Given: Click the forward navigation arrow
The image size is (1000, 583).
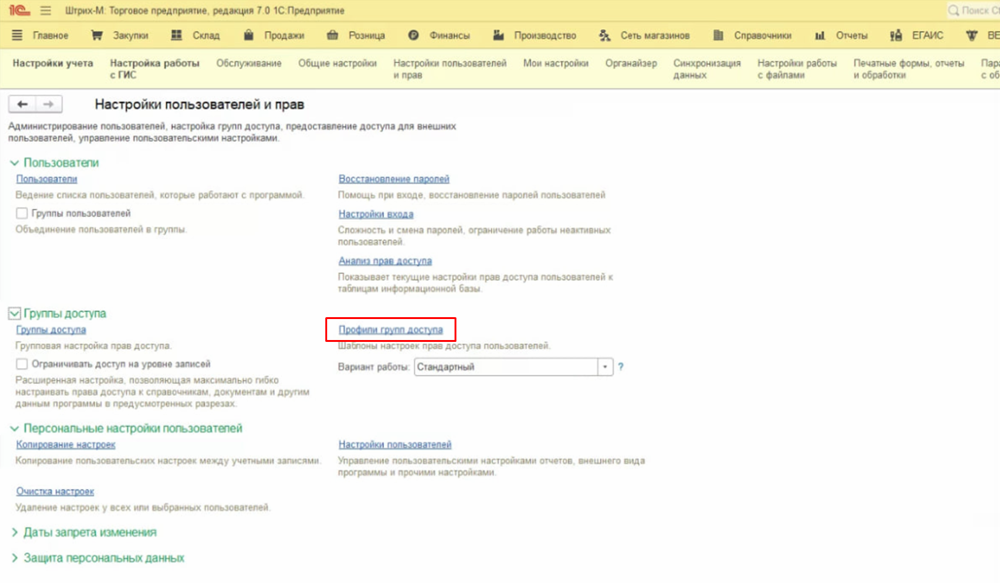Looking at the screenshot, I should (48, 105).
